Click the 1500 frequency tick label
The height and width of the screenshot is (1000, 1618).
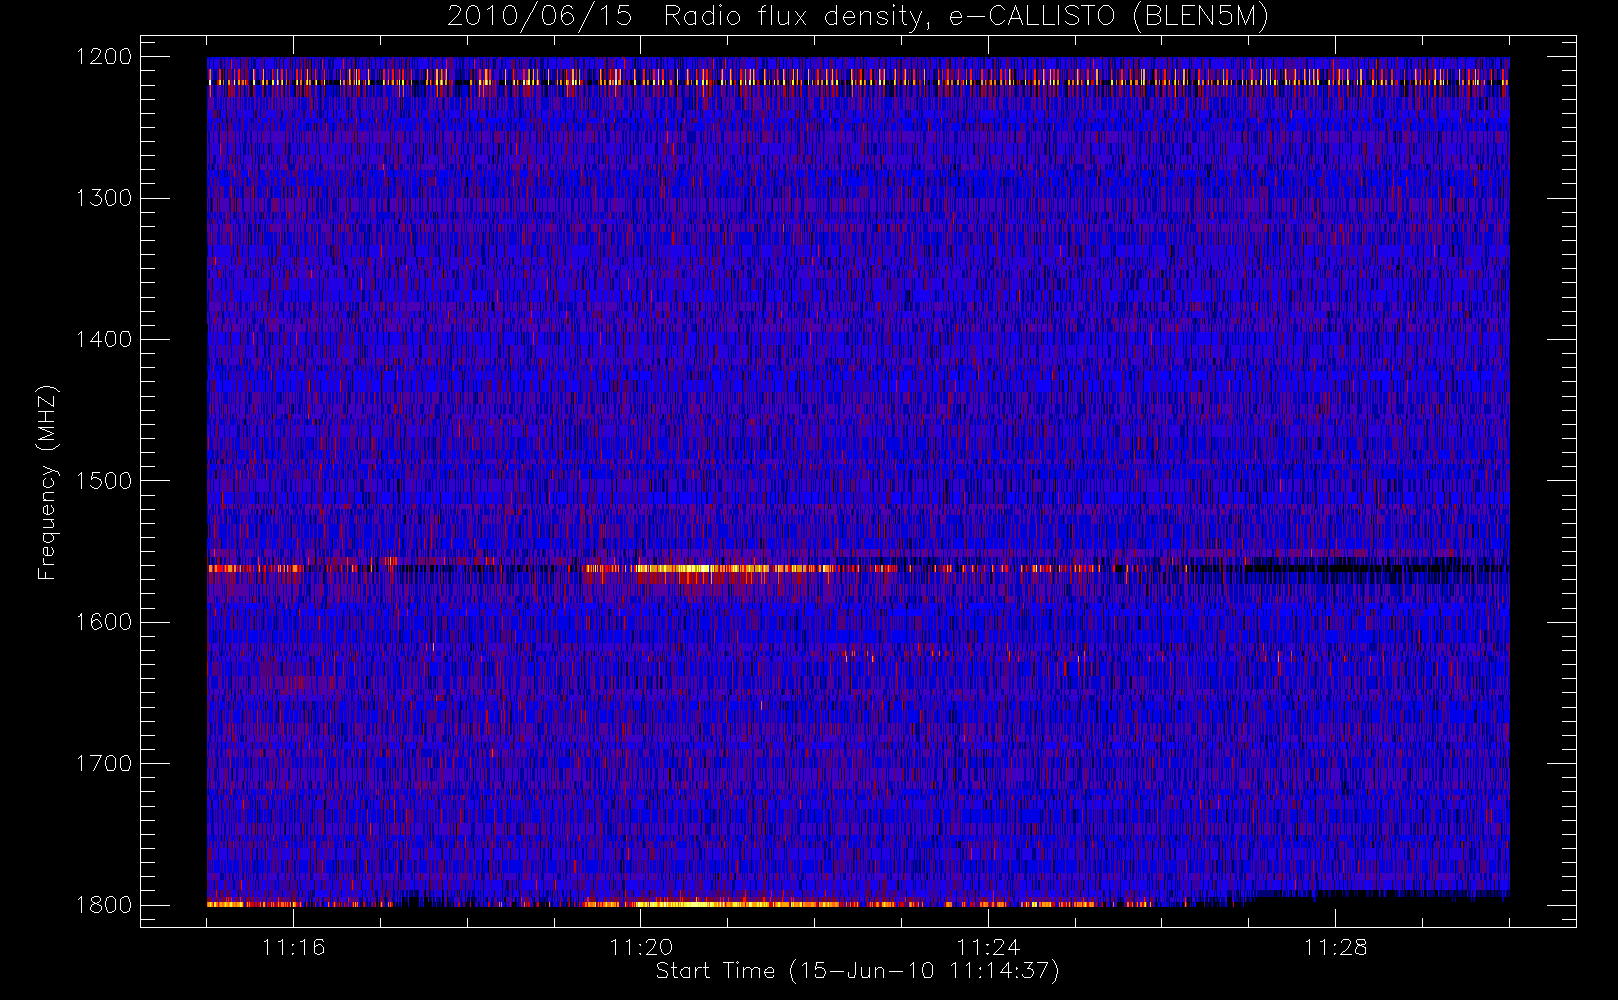pyautogui.click(x=104, y=481)
